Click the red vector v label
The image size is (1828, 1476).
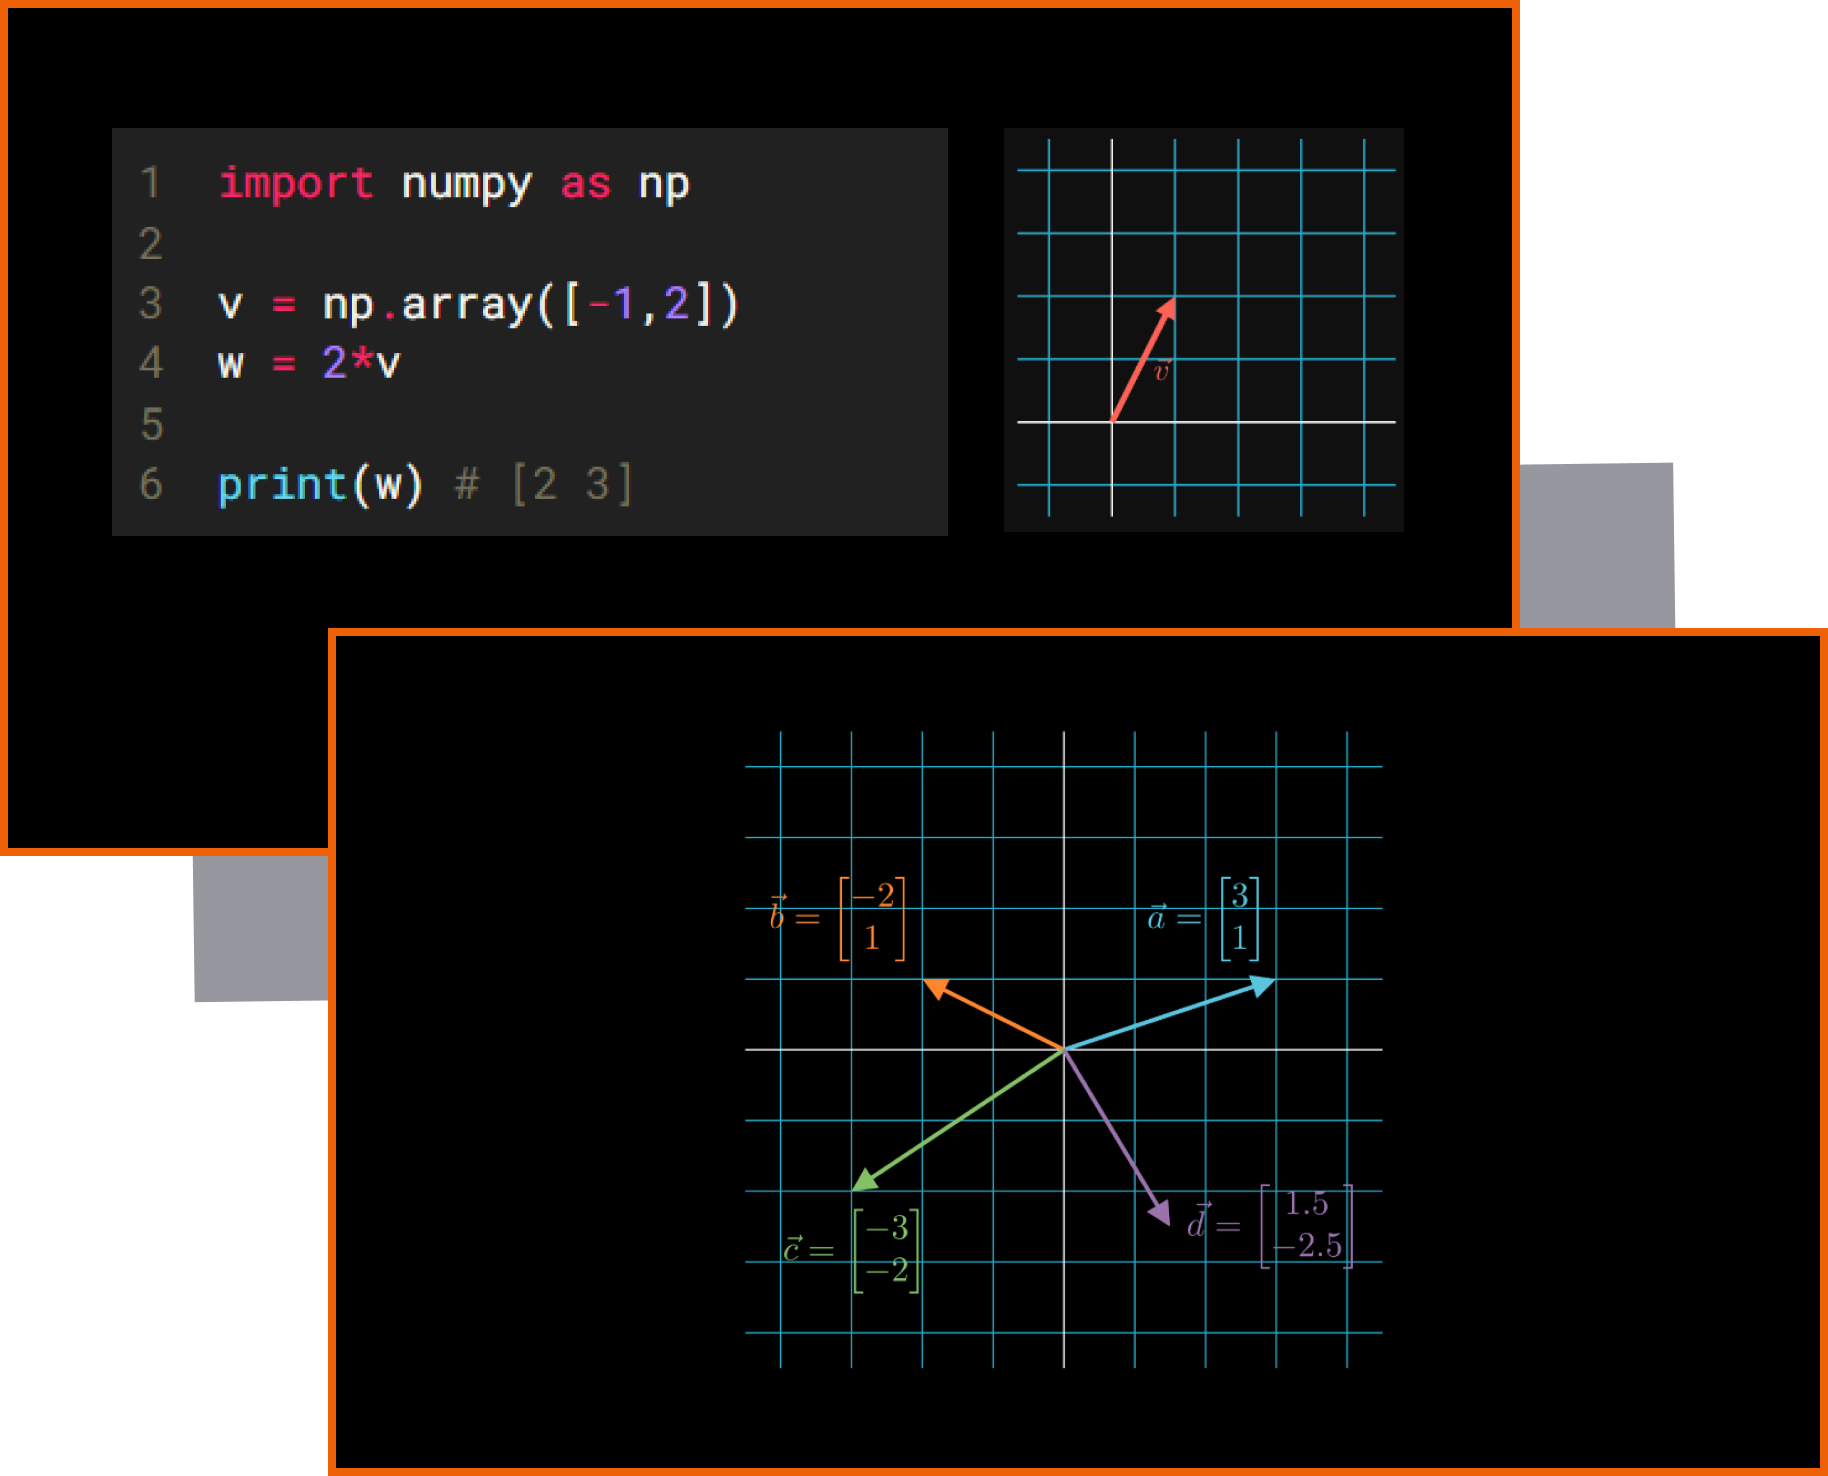coord(1161,371)
